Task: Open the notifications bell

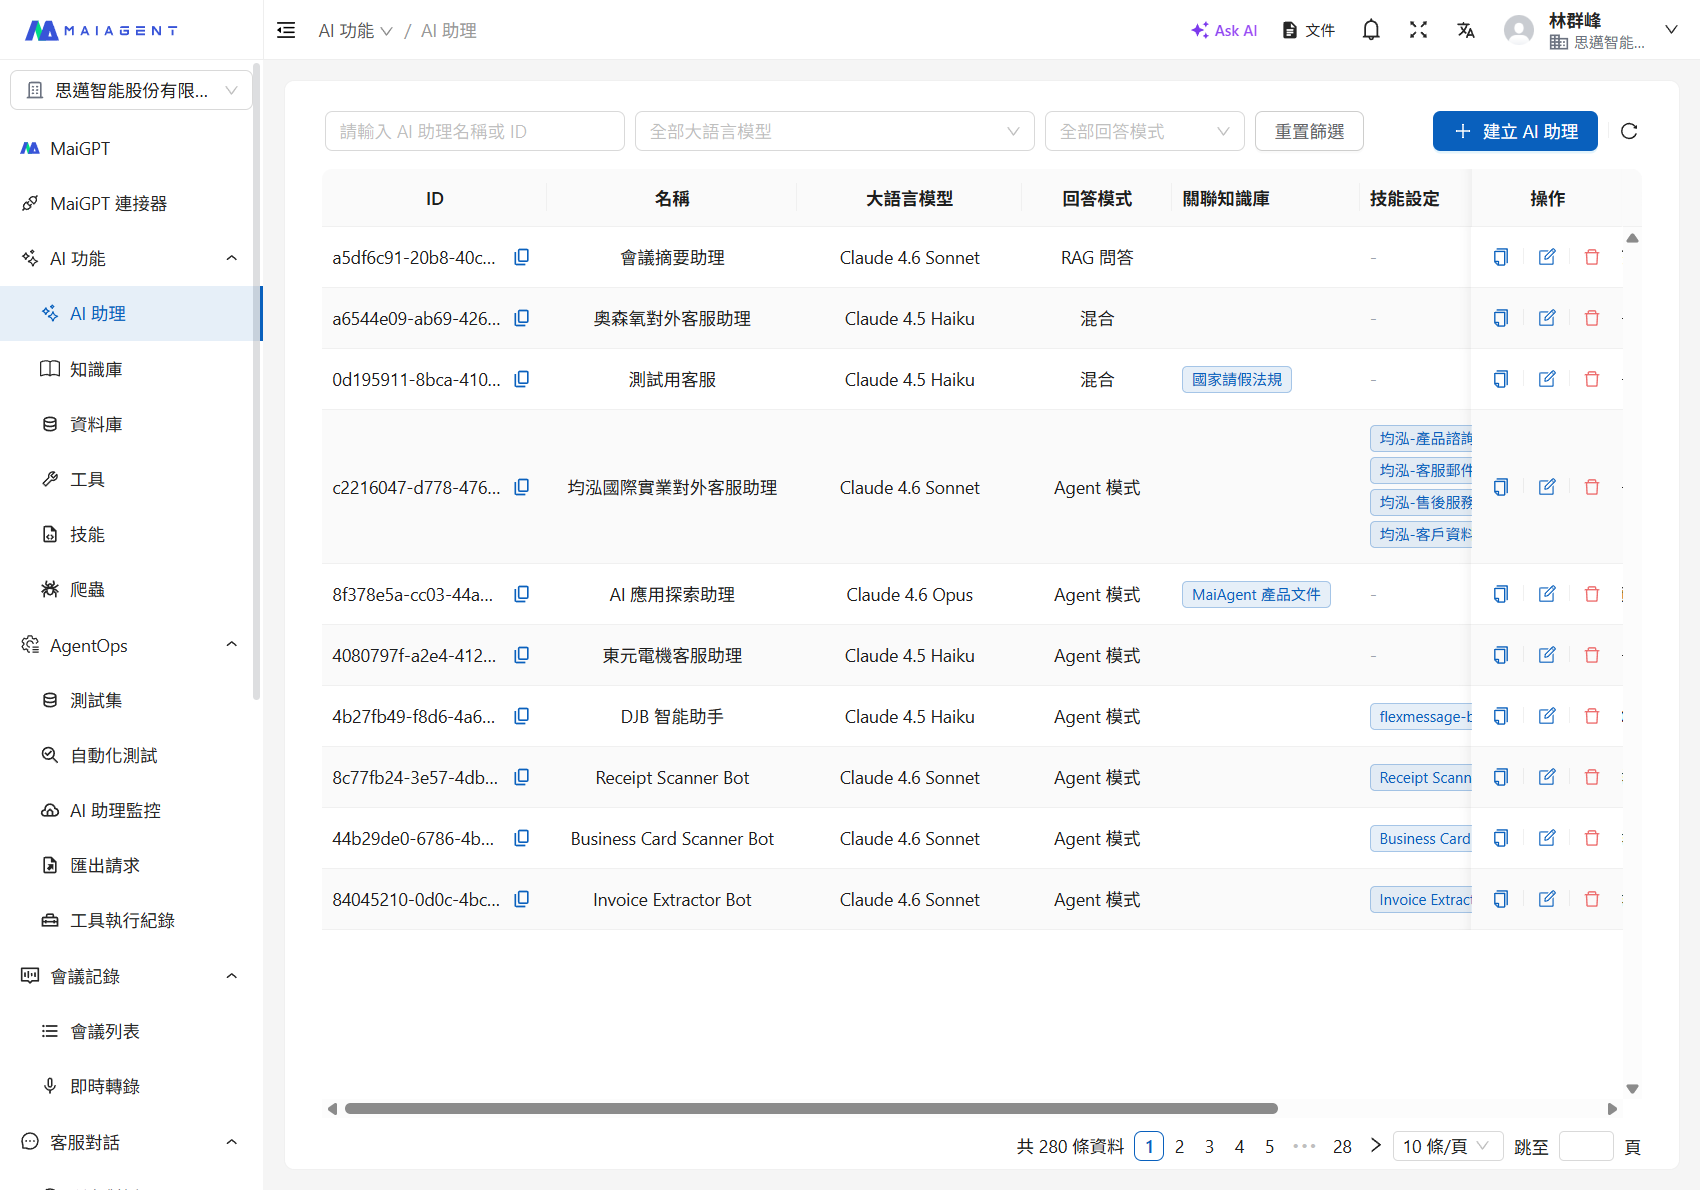Action: click(1371, 30)
